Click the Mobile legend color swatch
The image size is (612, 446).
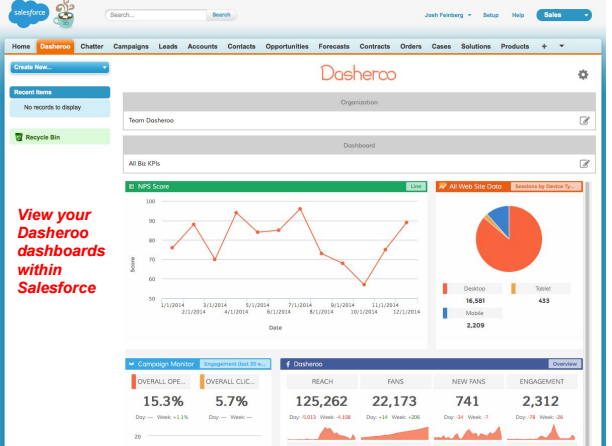point(445,313)
